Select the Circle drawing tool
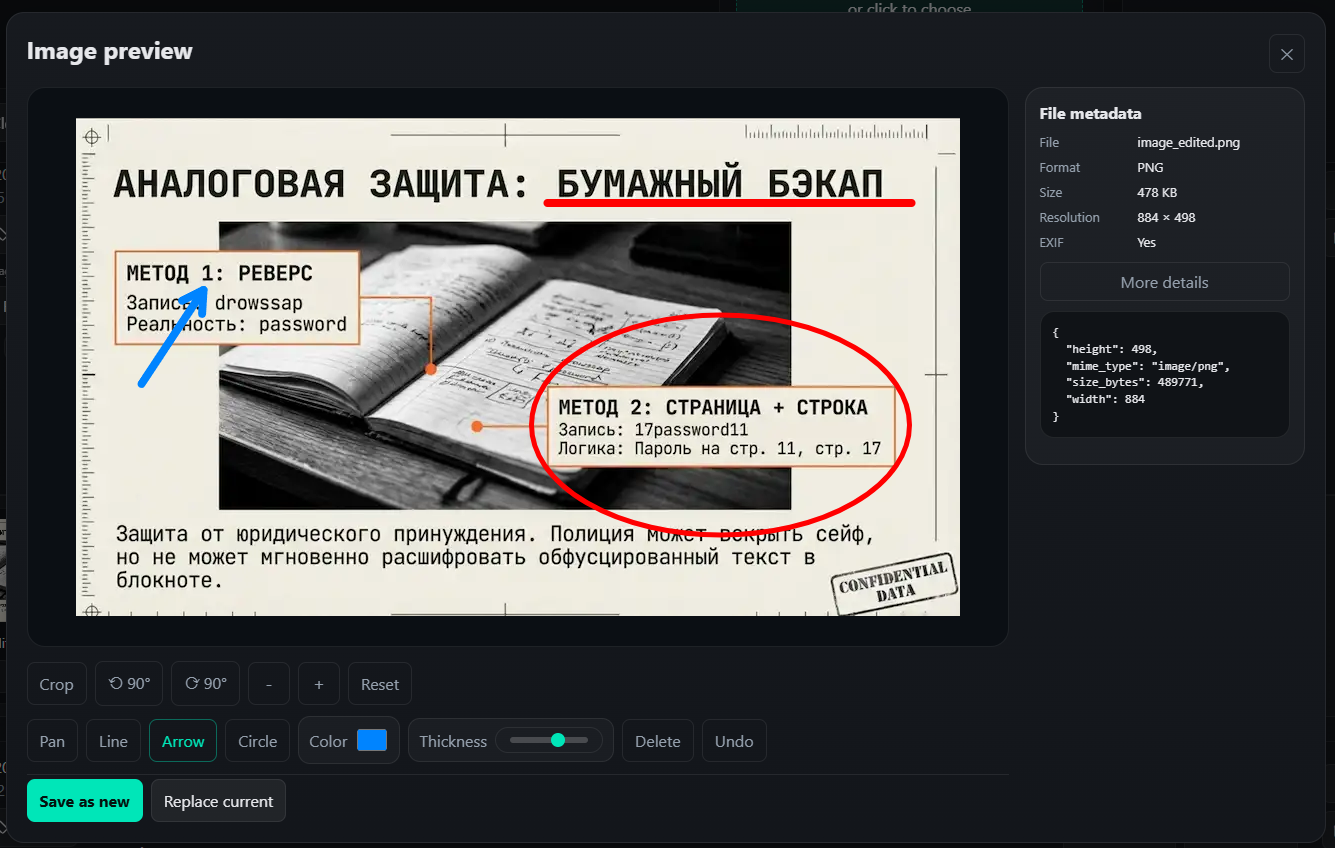Screen dimensions: 1335x848 257,740
